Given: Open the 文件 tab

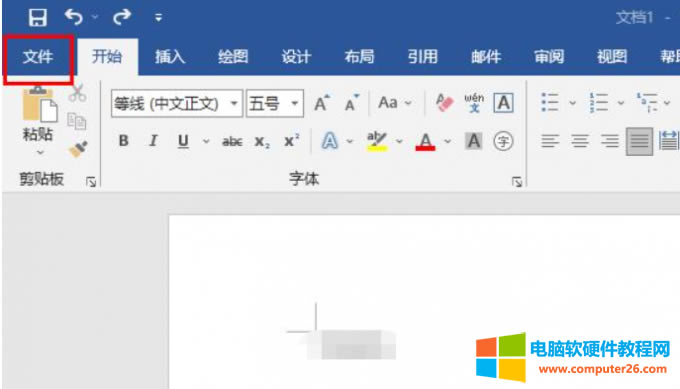Looking at the screenshot, I should pyautogui.click(x=38, y=57).
